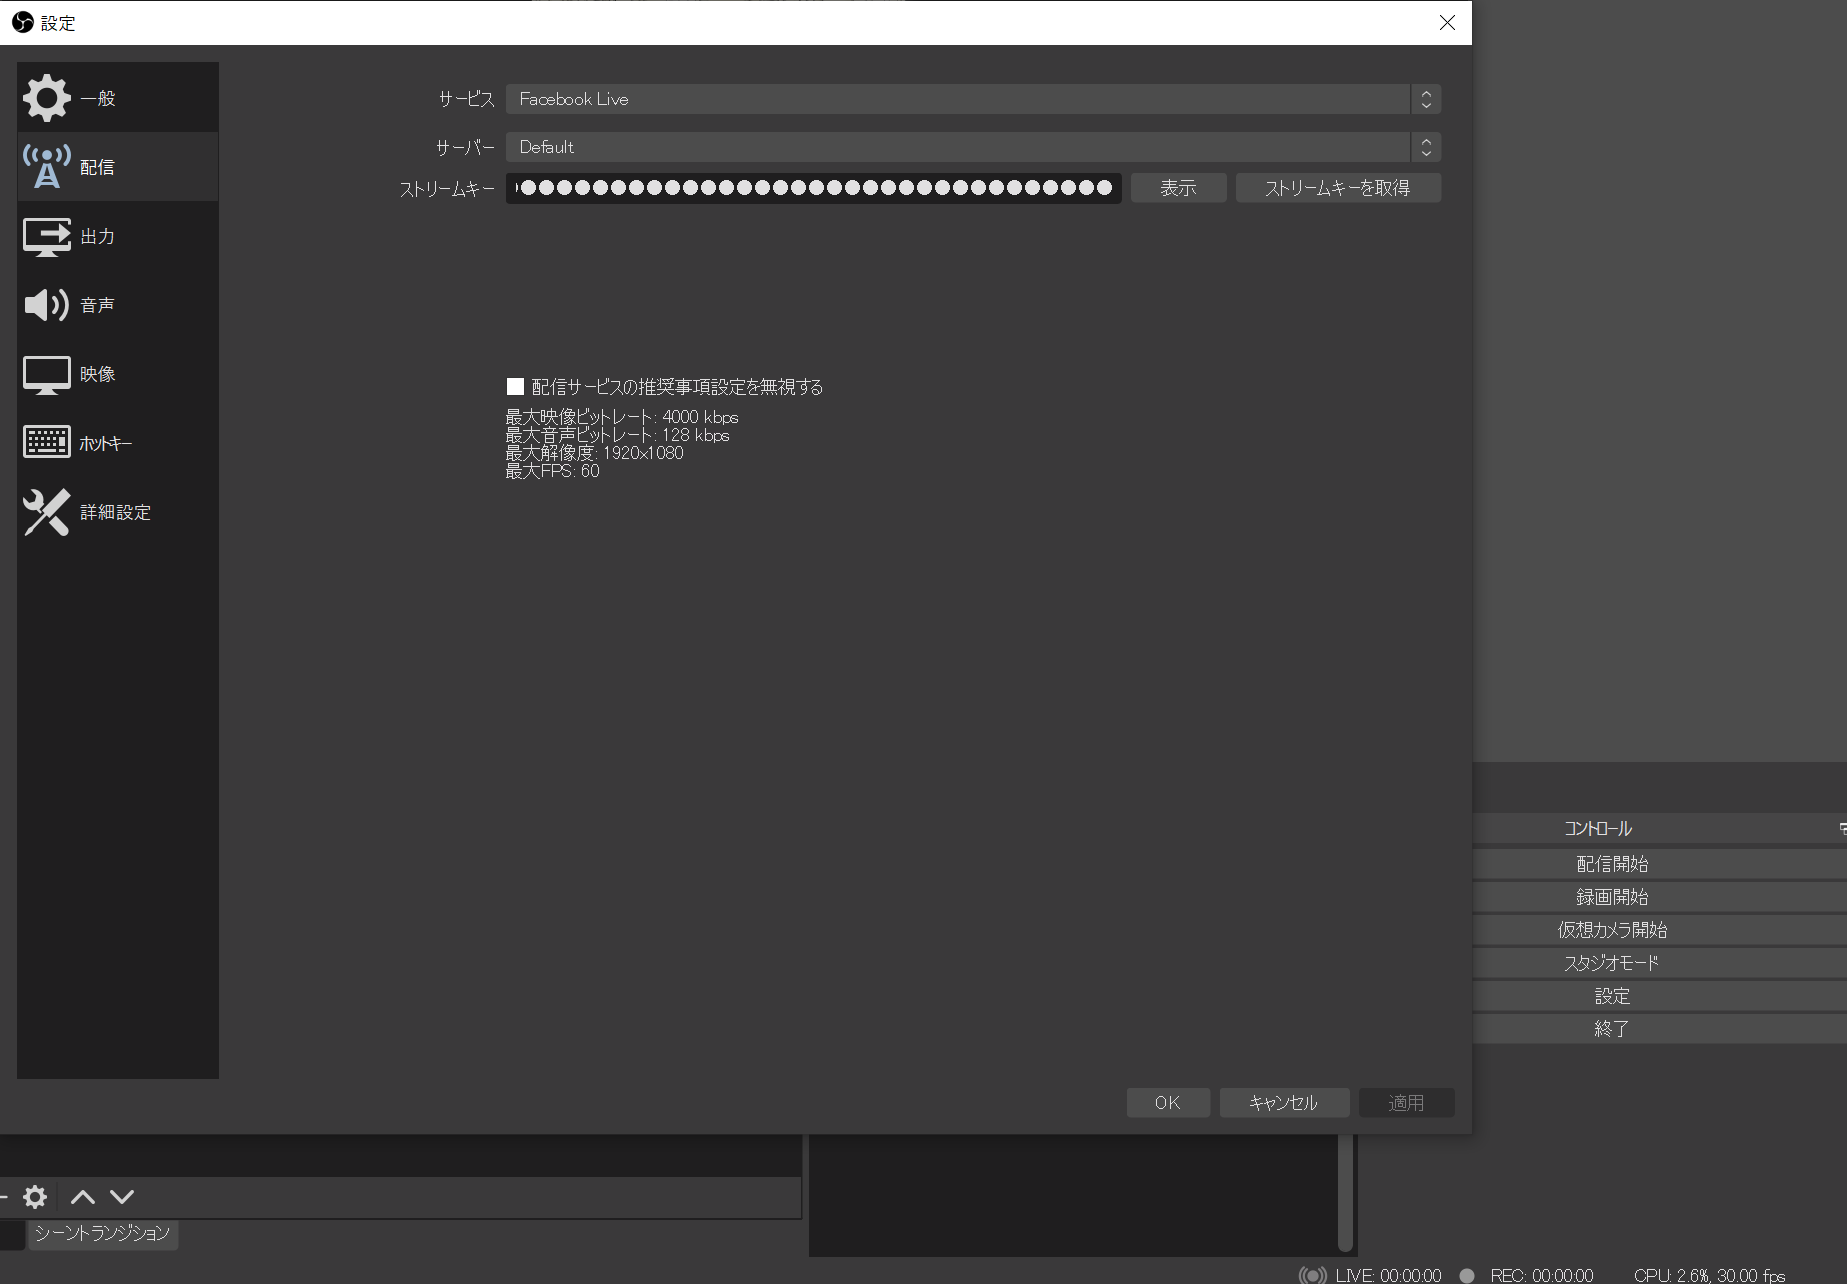The height and width of the screenshot is (1284, 1847).
Task: Click the サービス combo box spinner arrows
Action: [1426, 99]
